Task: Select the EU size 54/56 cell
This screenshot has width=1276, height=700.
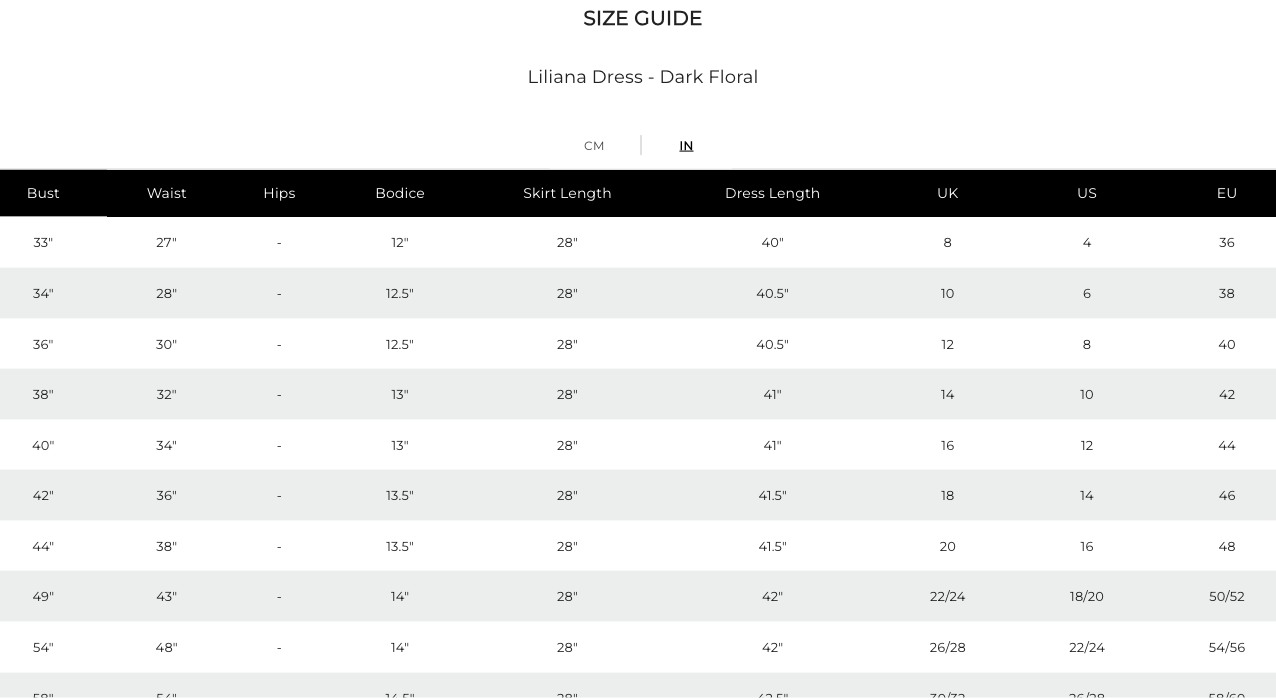Action: (1227, 648)
